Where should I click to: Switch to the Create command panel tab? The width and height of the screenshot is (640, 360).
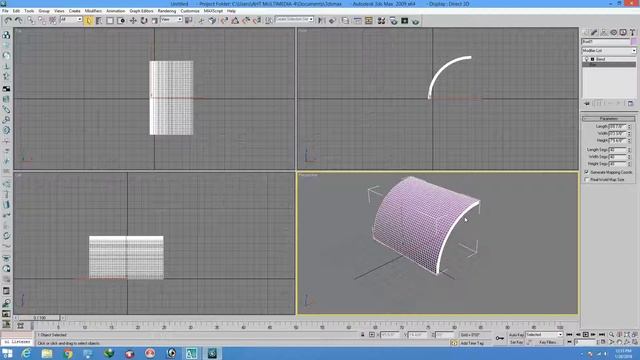585,32
